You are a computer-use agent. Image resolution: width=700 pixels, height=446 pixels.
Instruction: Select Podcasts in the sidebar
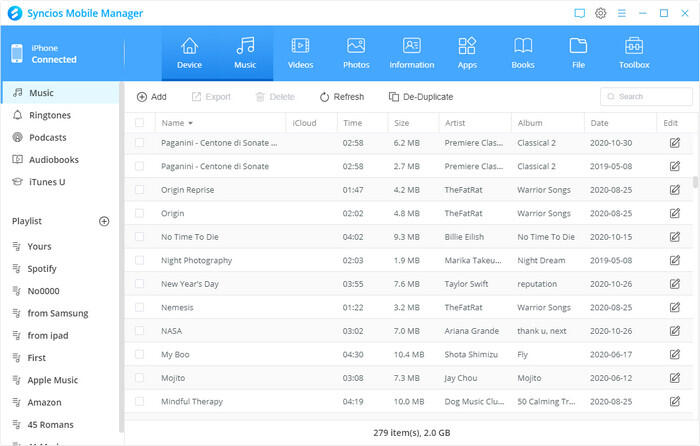[47, 137]
